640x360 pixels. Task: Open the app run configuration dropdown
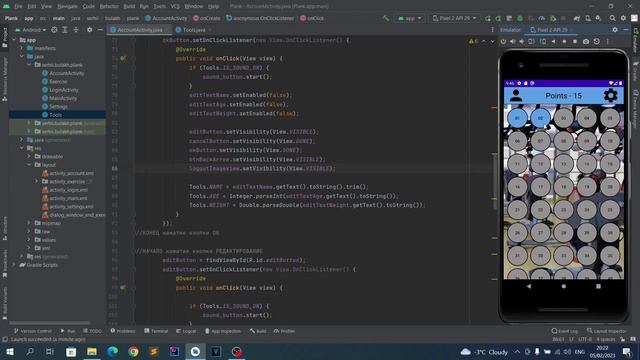[x=409, y=18]
